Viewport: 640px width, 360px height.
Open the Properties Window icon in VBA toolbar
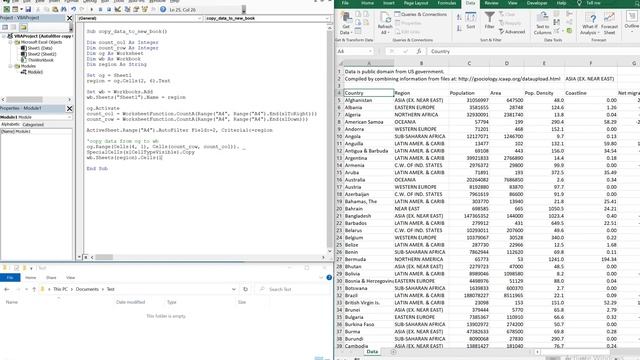click(x=136, y=9)
